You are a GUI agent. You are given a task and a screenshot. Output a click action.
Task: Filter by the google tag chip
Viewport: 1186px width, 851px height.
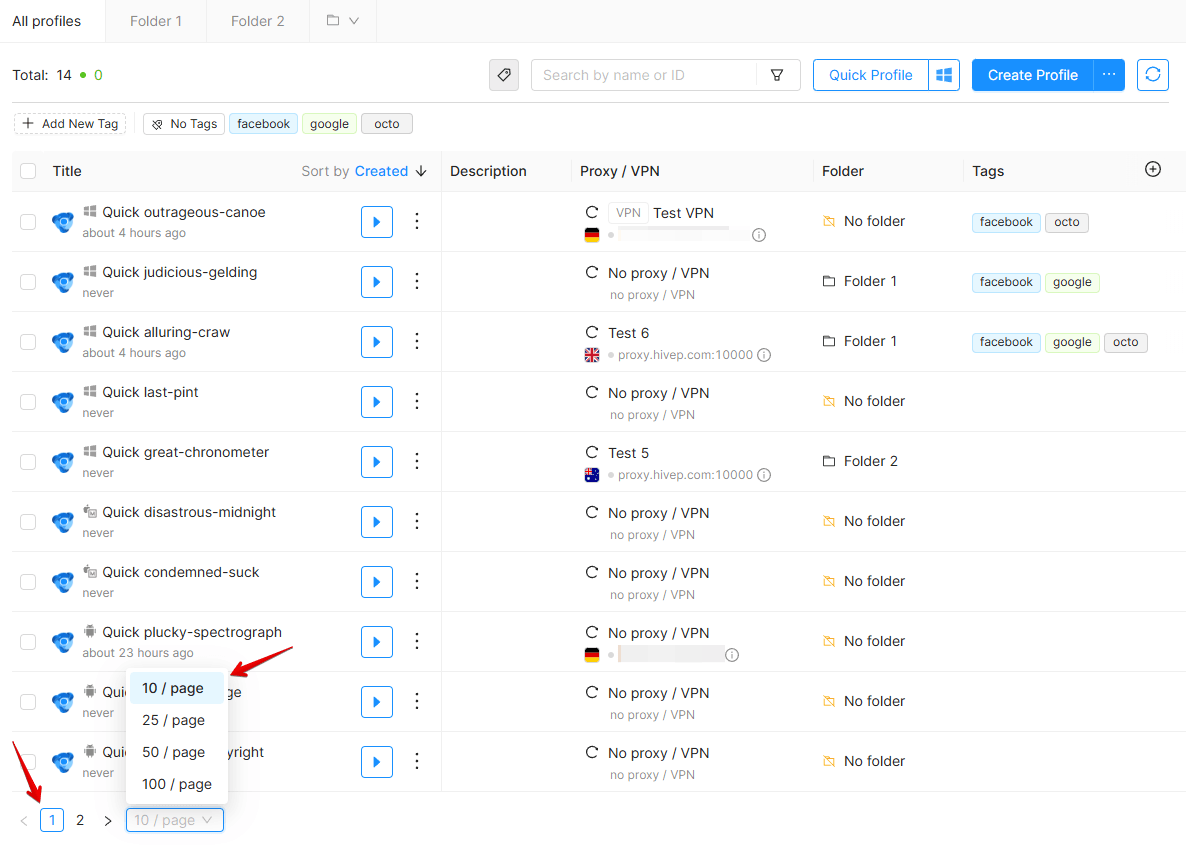329,123
